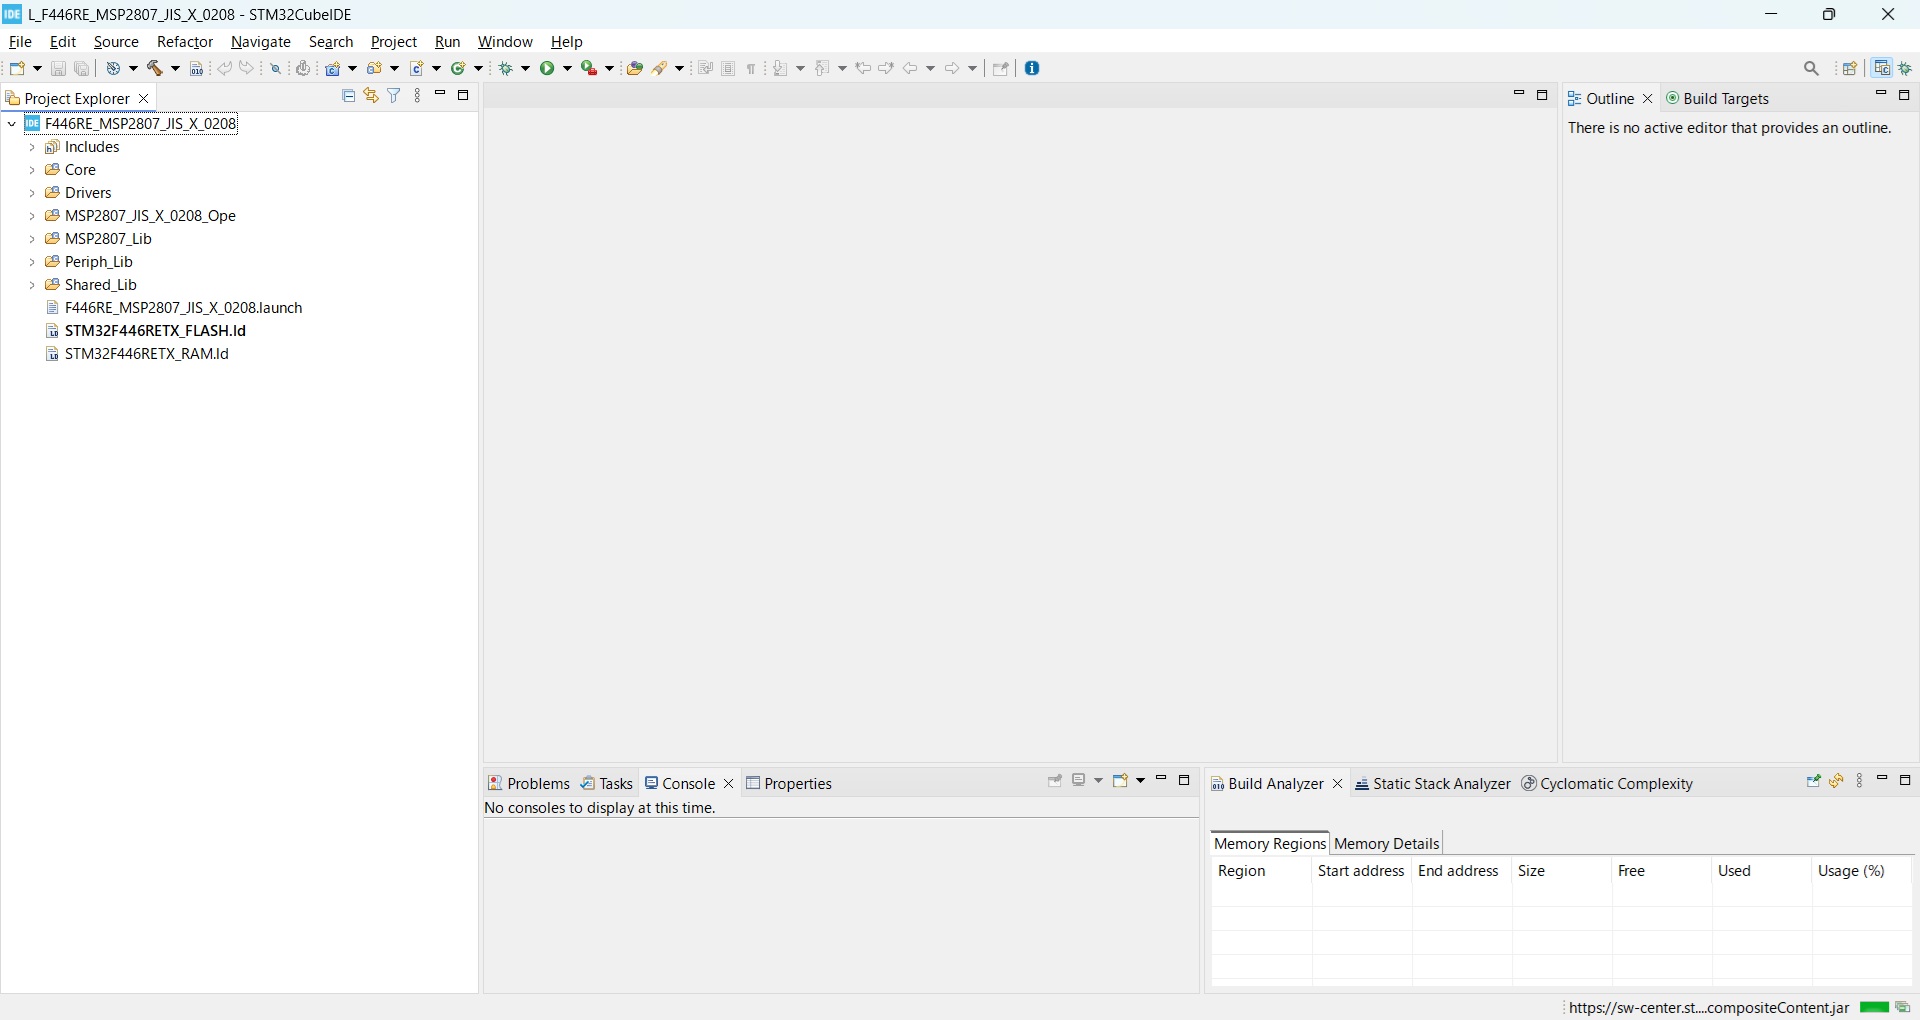Open the Window menu

505,42
